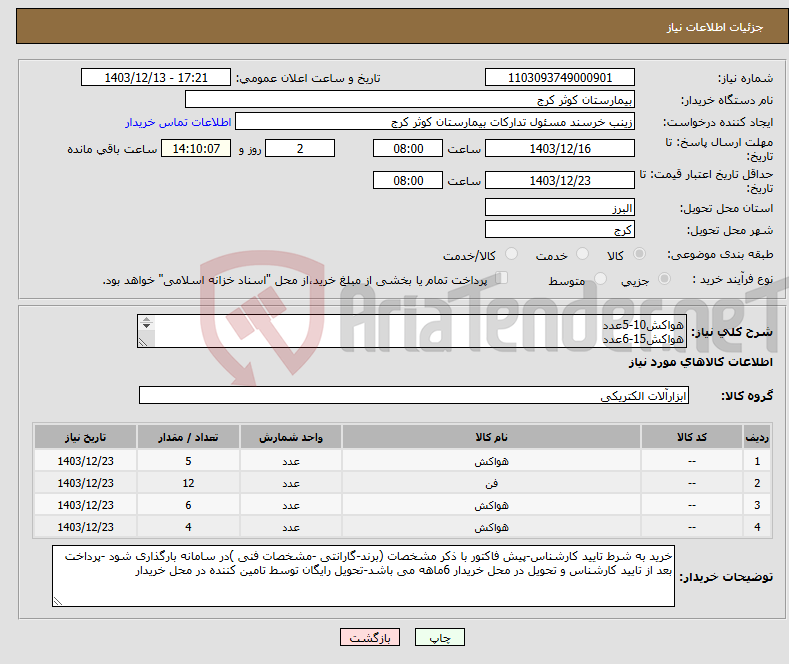The width and height of the screenshot is (789, 664).
Task: Click the نام کالا column header
Action: [491, 437]
